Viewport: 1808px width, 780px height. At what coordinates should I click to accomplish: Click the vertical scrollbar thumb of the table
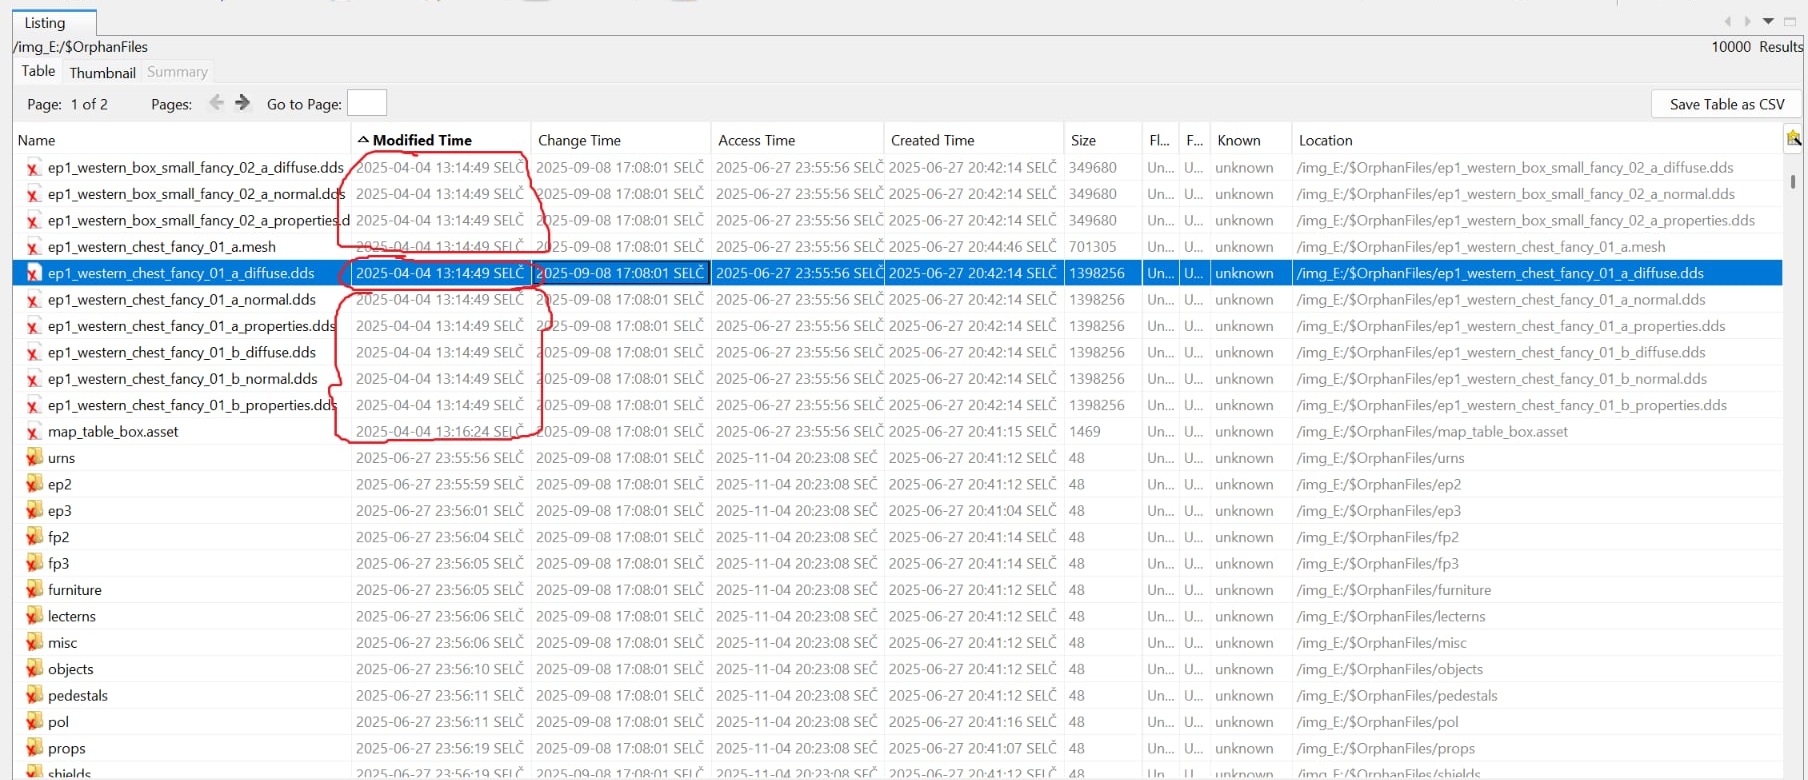coord(1793,182)
